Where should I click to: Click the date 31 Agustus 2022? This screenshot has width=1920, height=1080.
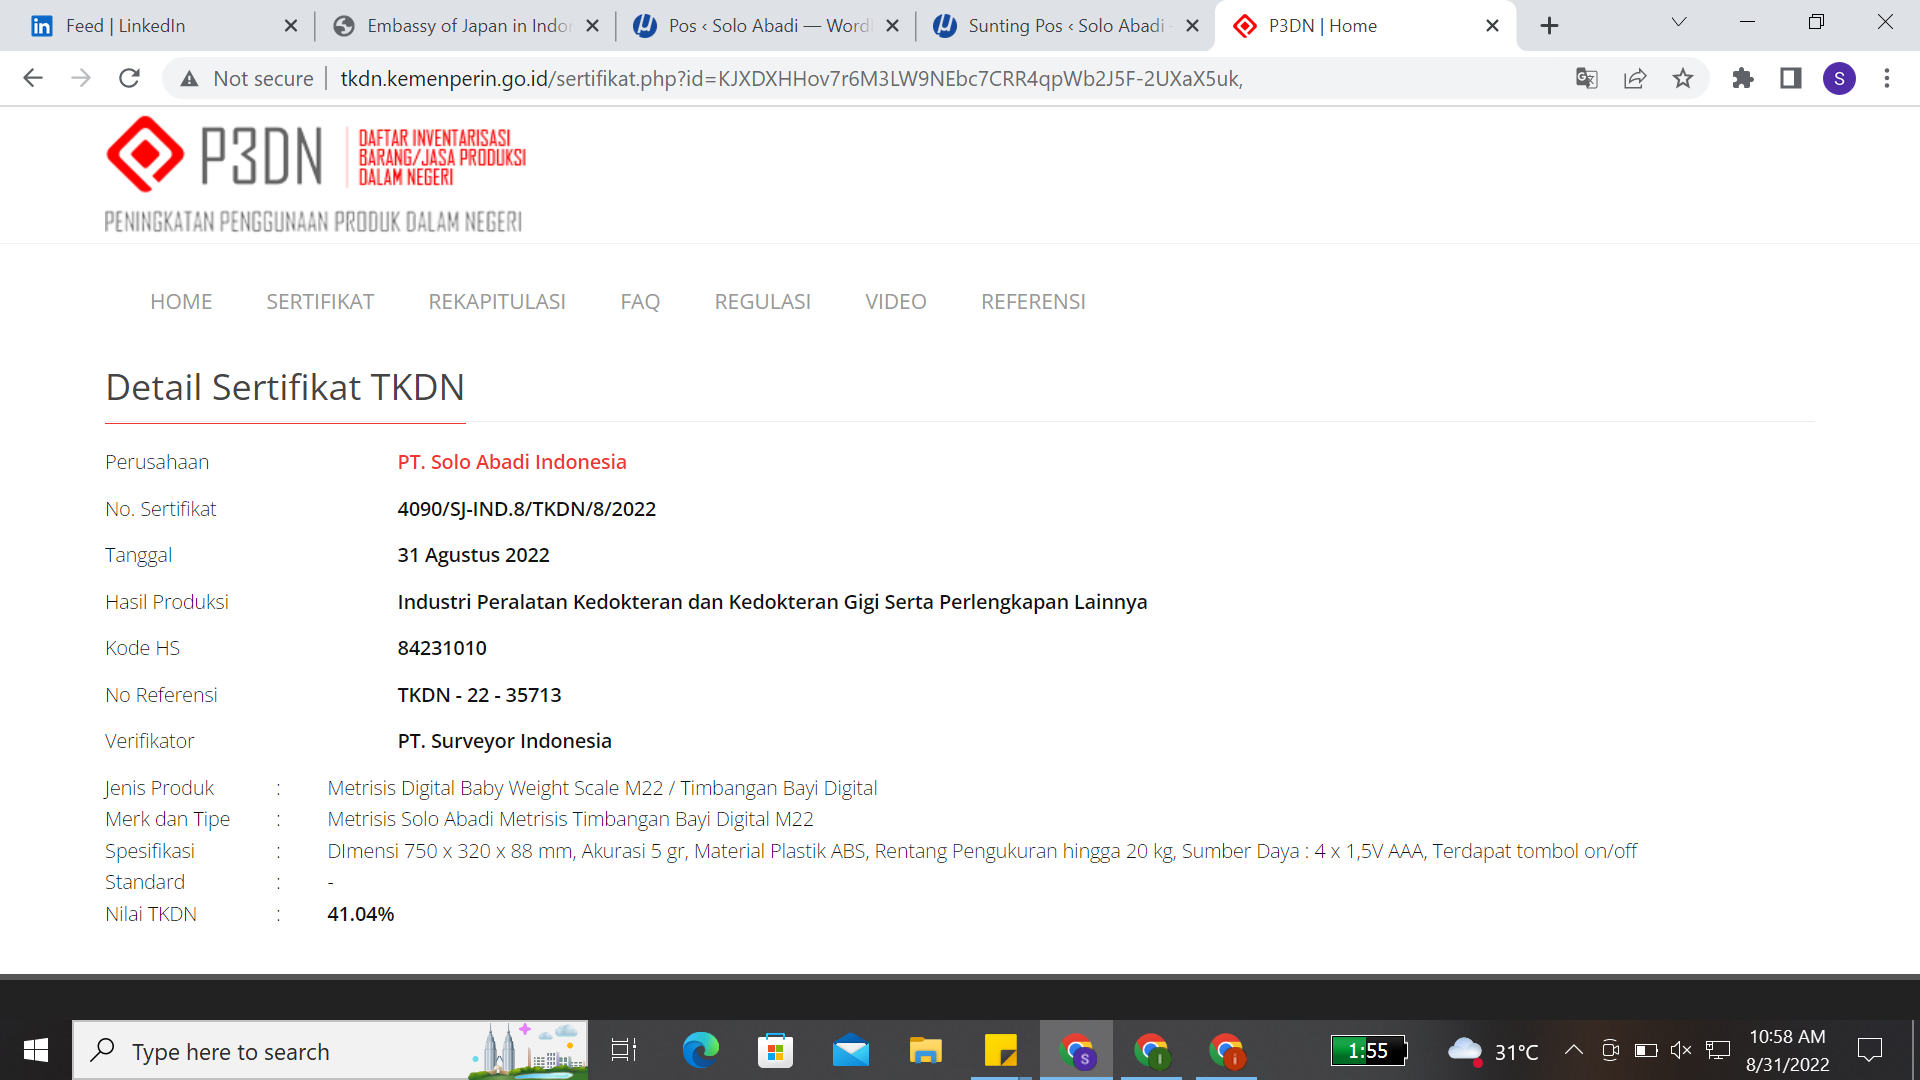click(x=474, y=555)
